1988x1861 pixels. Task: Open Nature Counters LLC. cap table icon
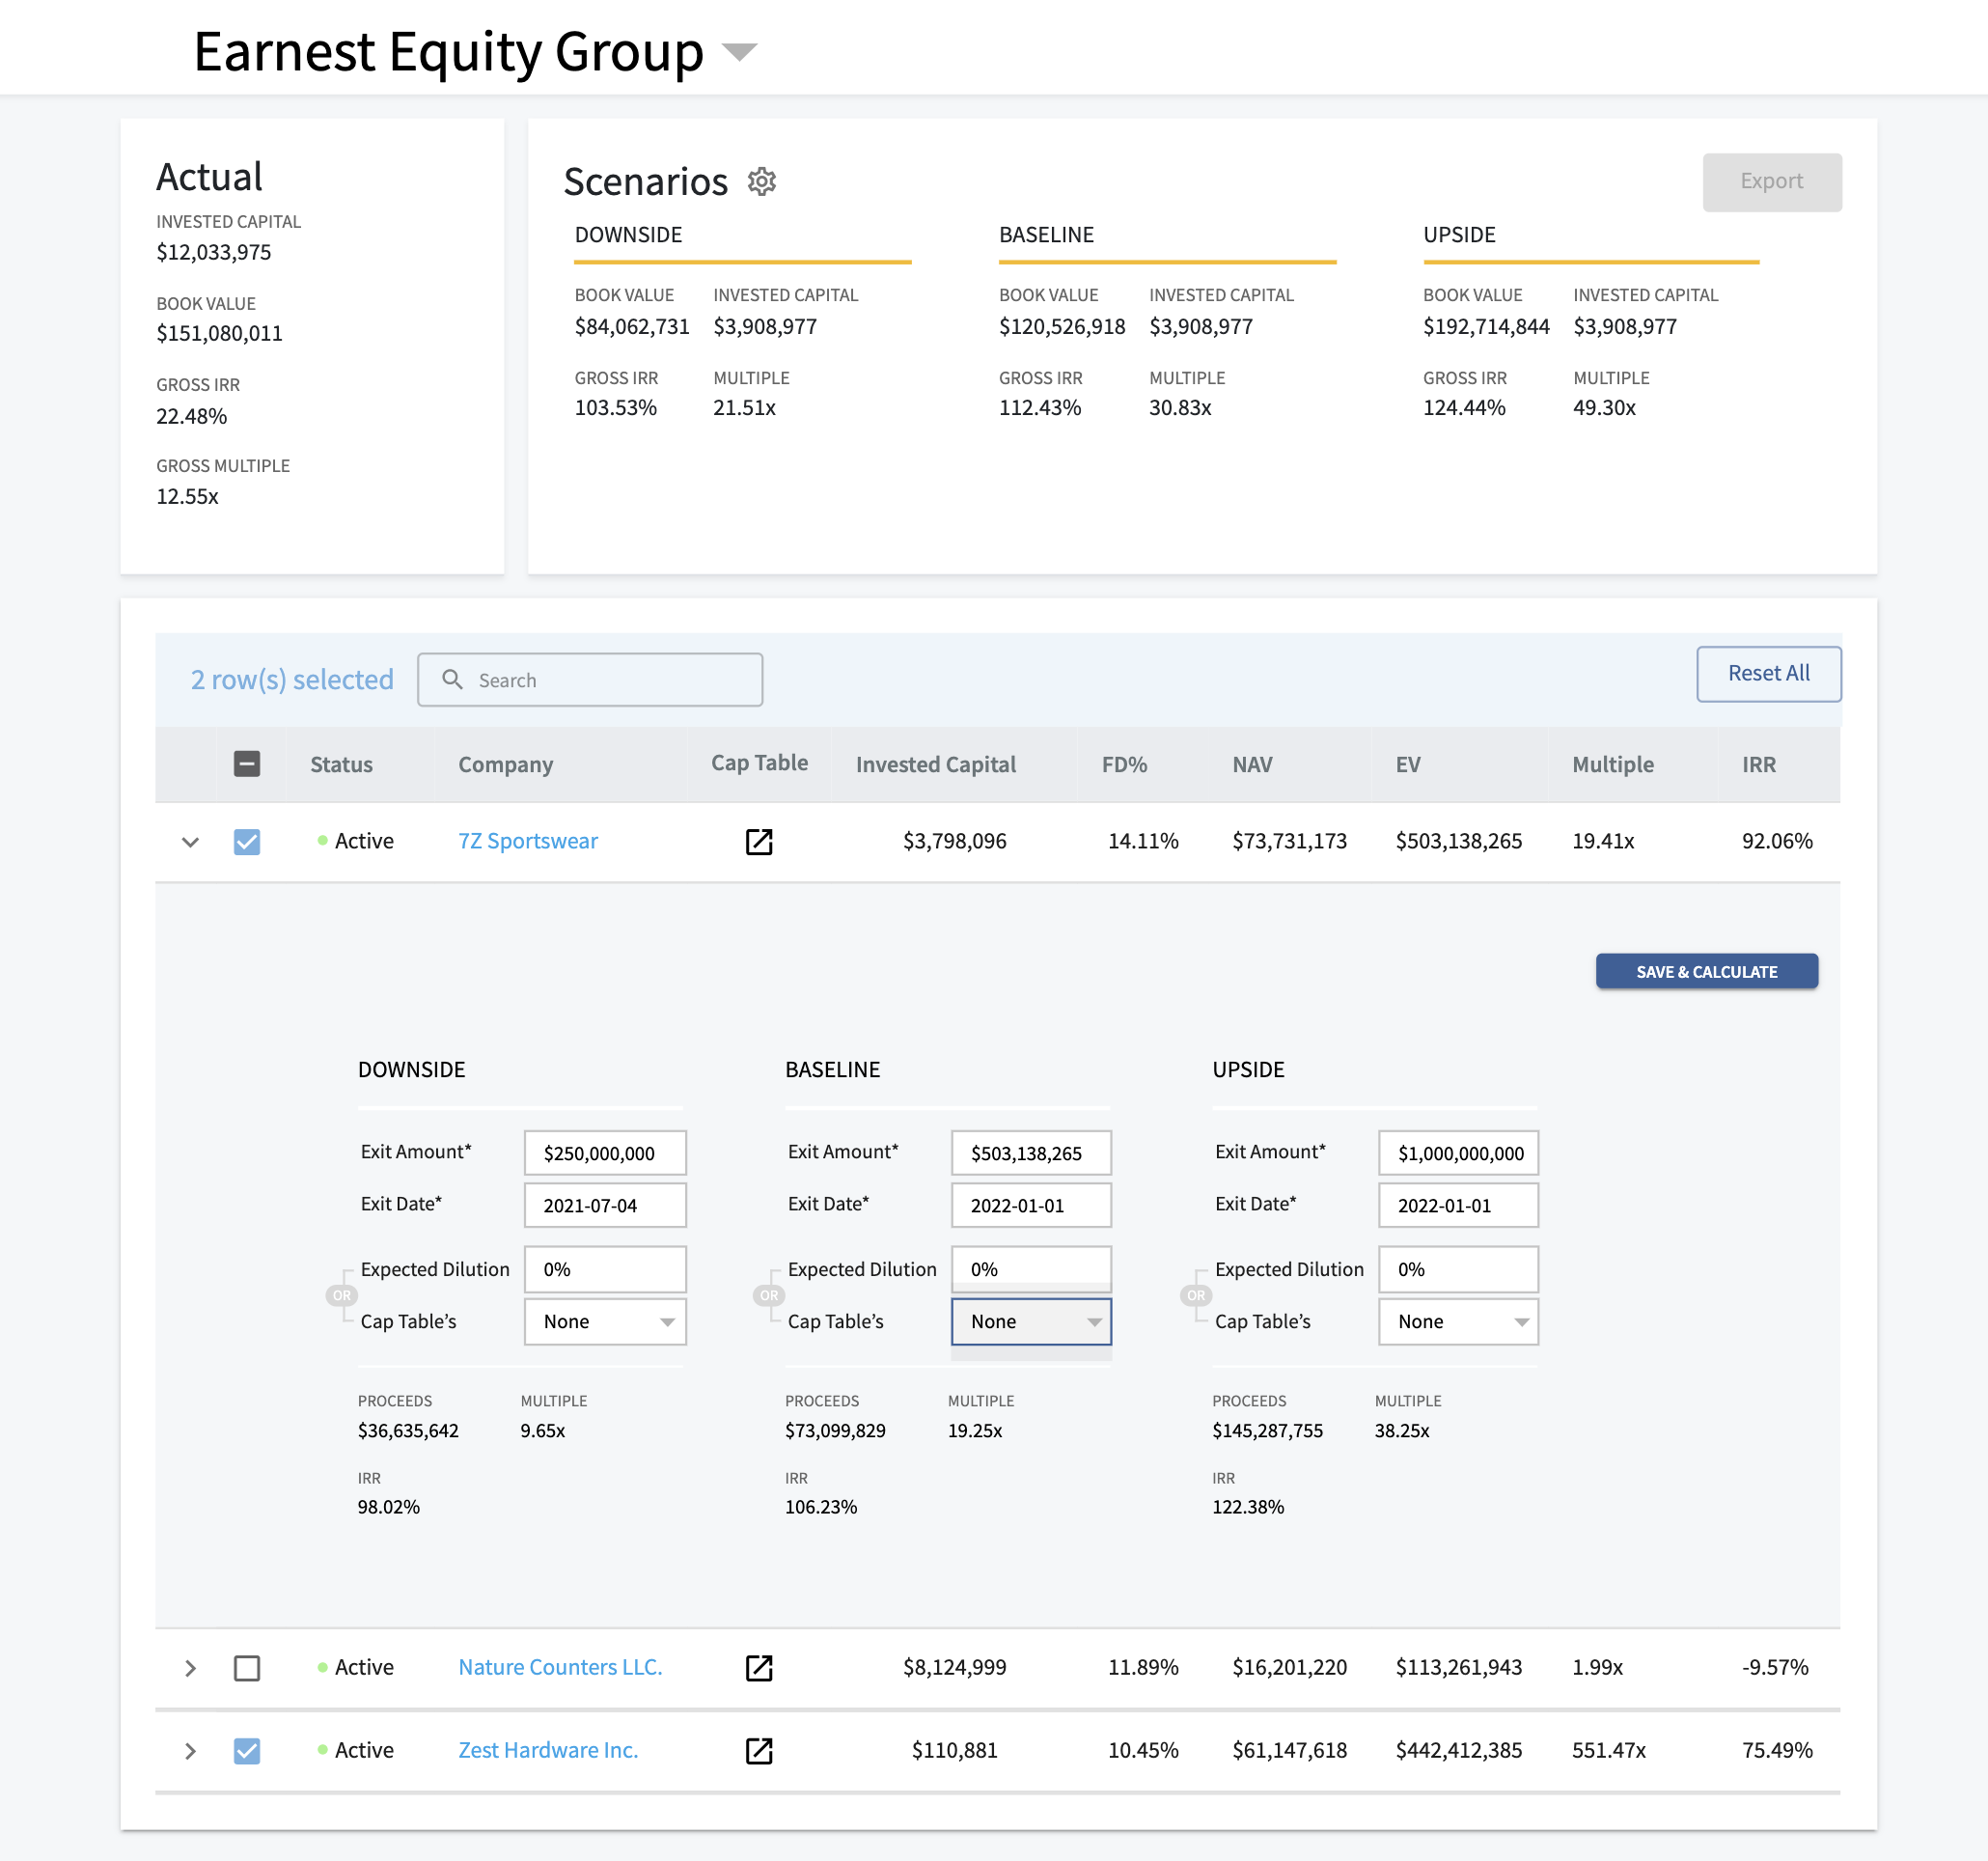(x=759, y=1668)
